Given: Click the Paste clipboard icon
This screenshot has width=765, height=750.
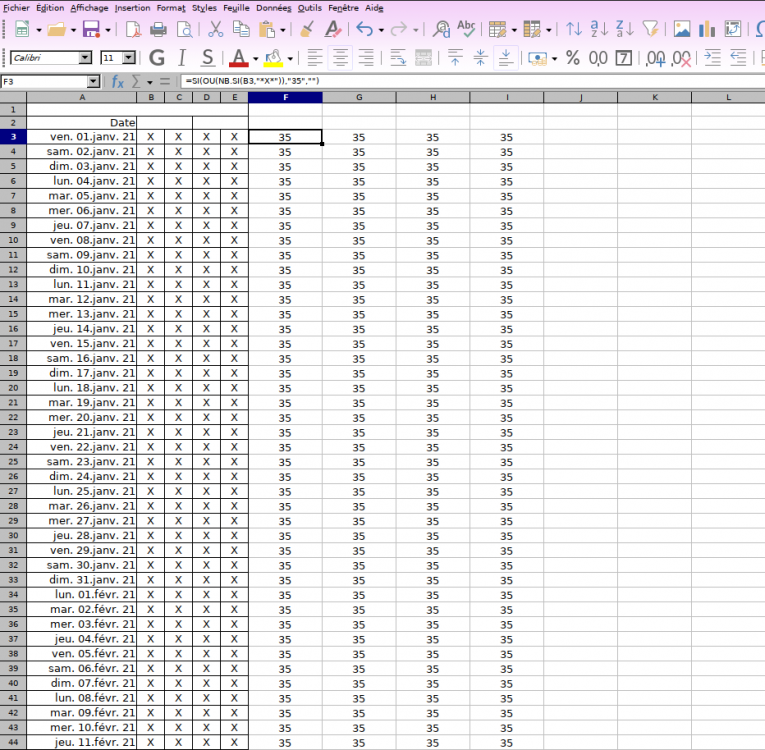Looking at the screenshot, I should coord(267,30).
